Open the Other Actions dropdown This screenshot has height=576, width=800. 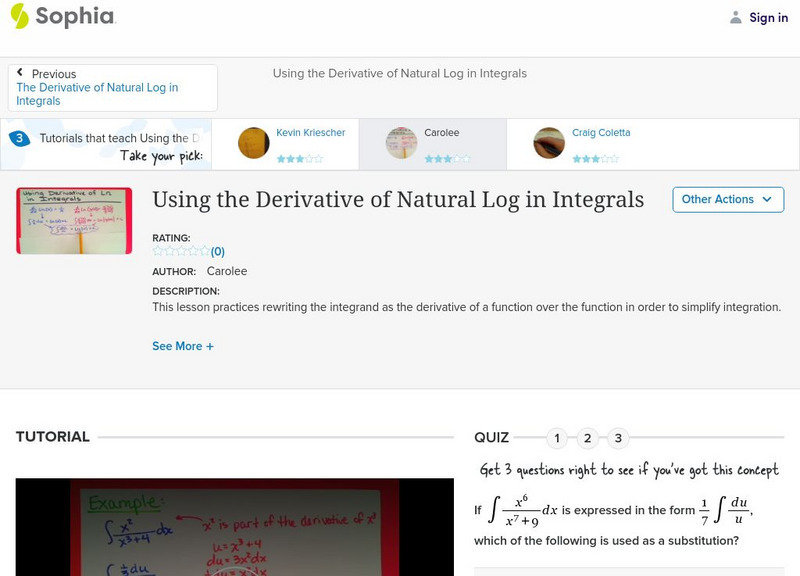click(x=727, y=199)
